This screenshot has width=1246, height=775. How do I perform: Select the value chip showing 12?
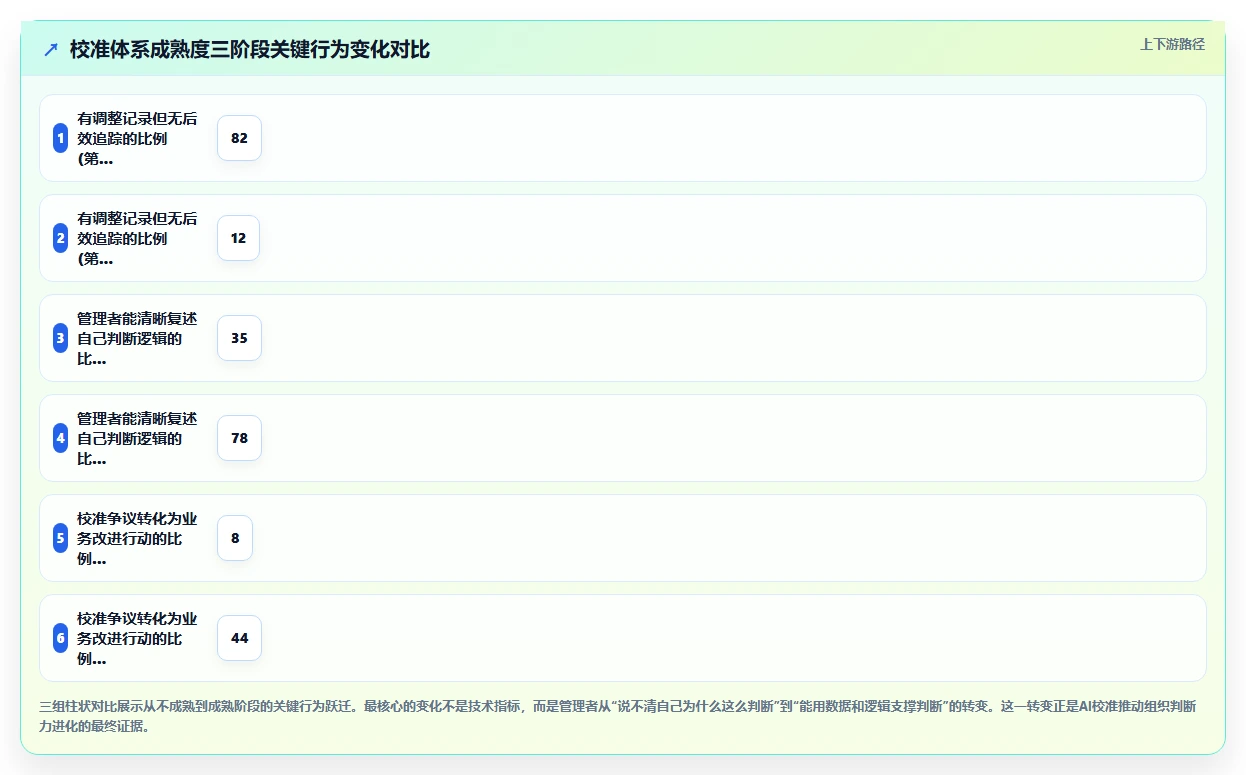(238, 238)
